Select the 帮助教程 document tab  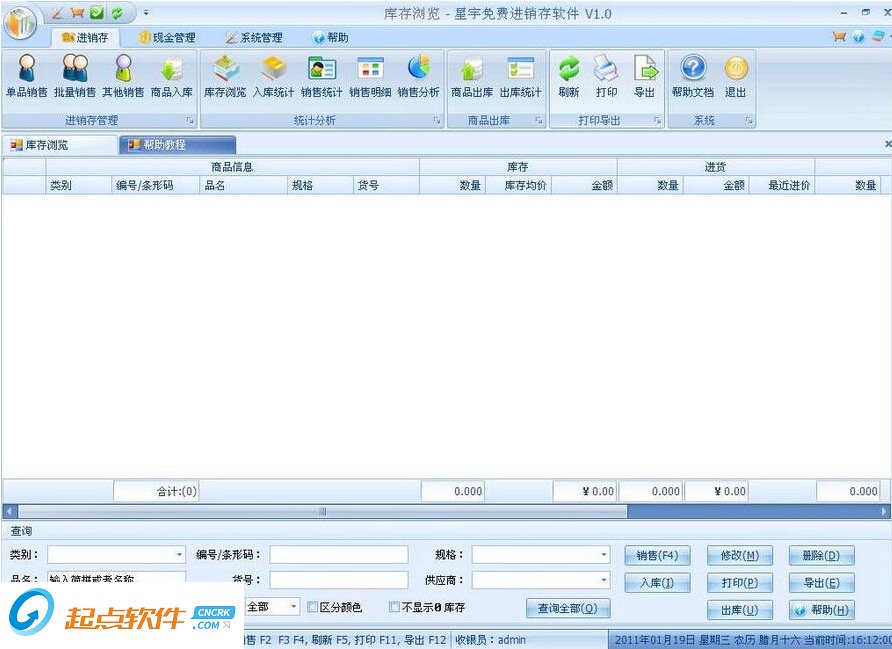(x=177, y=145)
